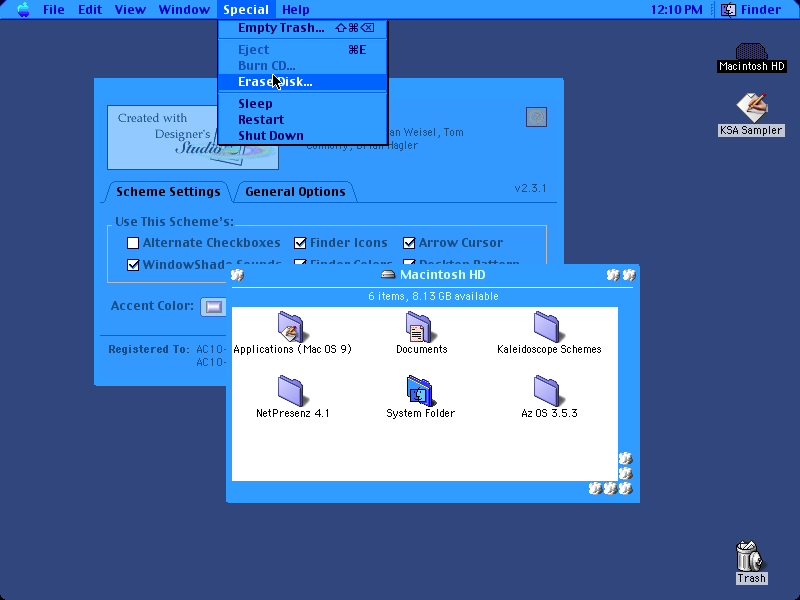The image size is (800, 600).
Task: Click the v2.3.1 version label
Action: (531, 188)
